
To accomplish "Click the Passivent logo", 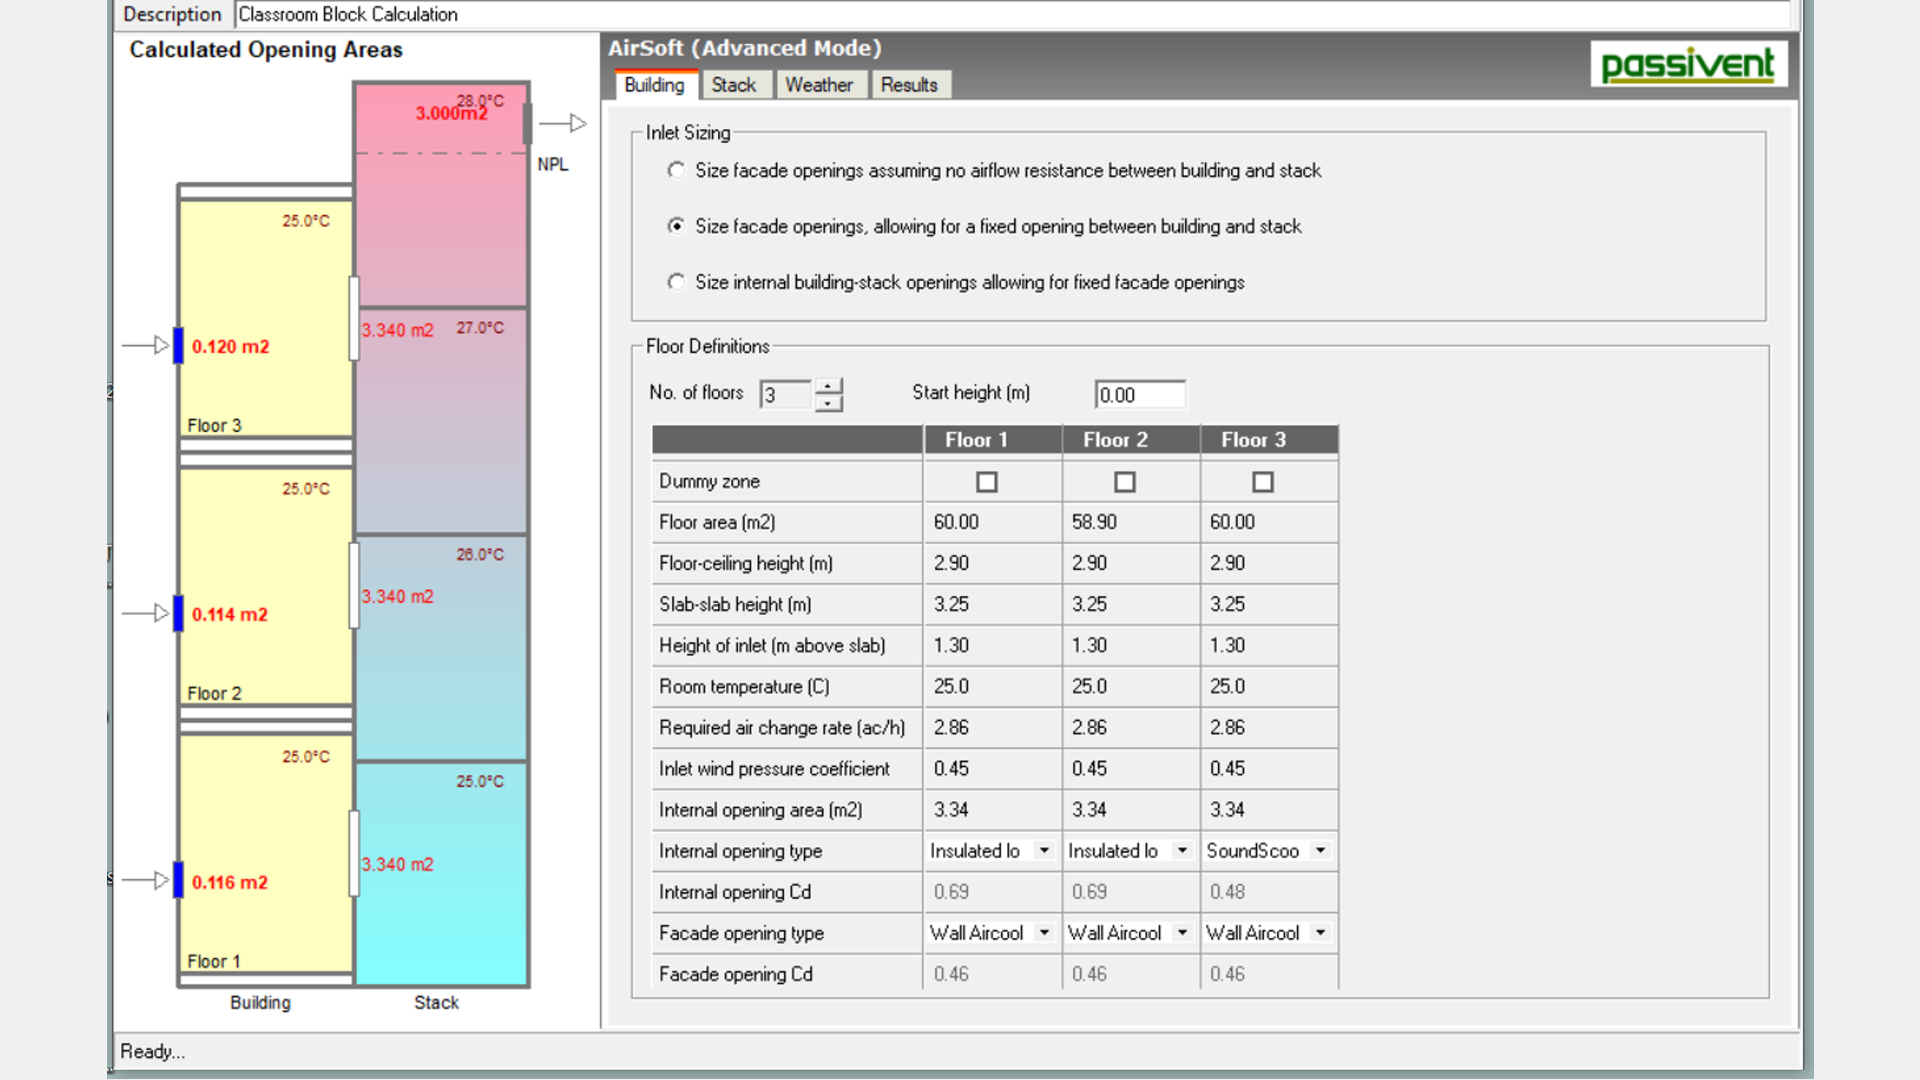I will tap(1688, 64).
